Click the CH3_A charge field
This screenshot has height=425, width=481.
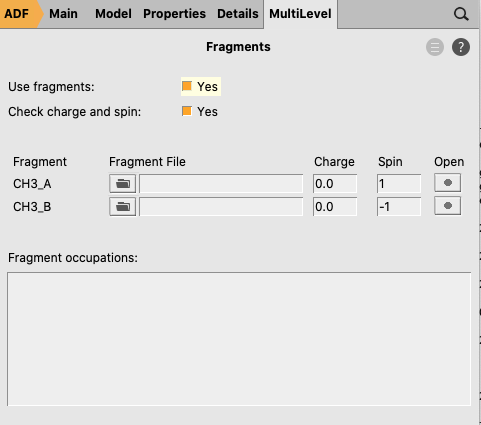coord(335,183)
